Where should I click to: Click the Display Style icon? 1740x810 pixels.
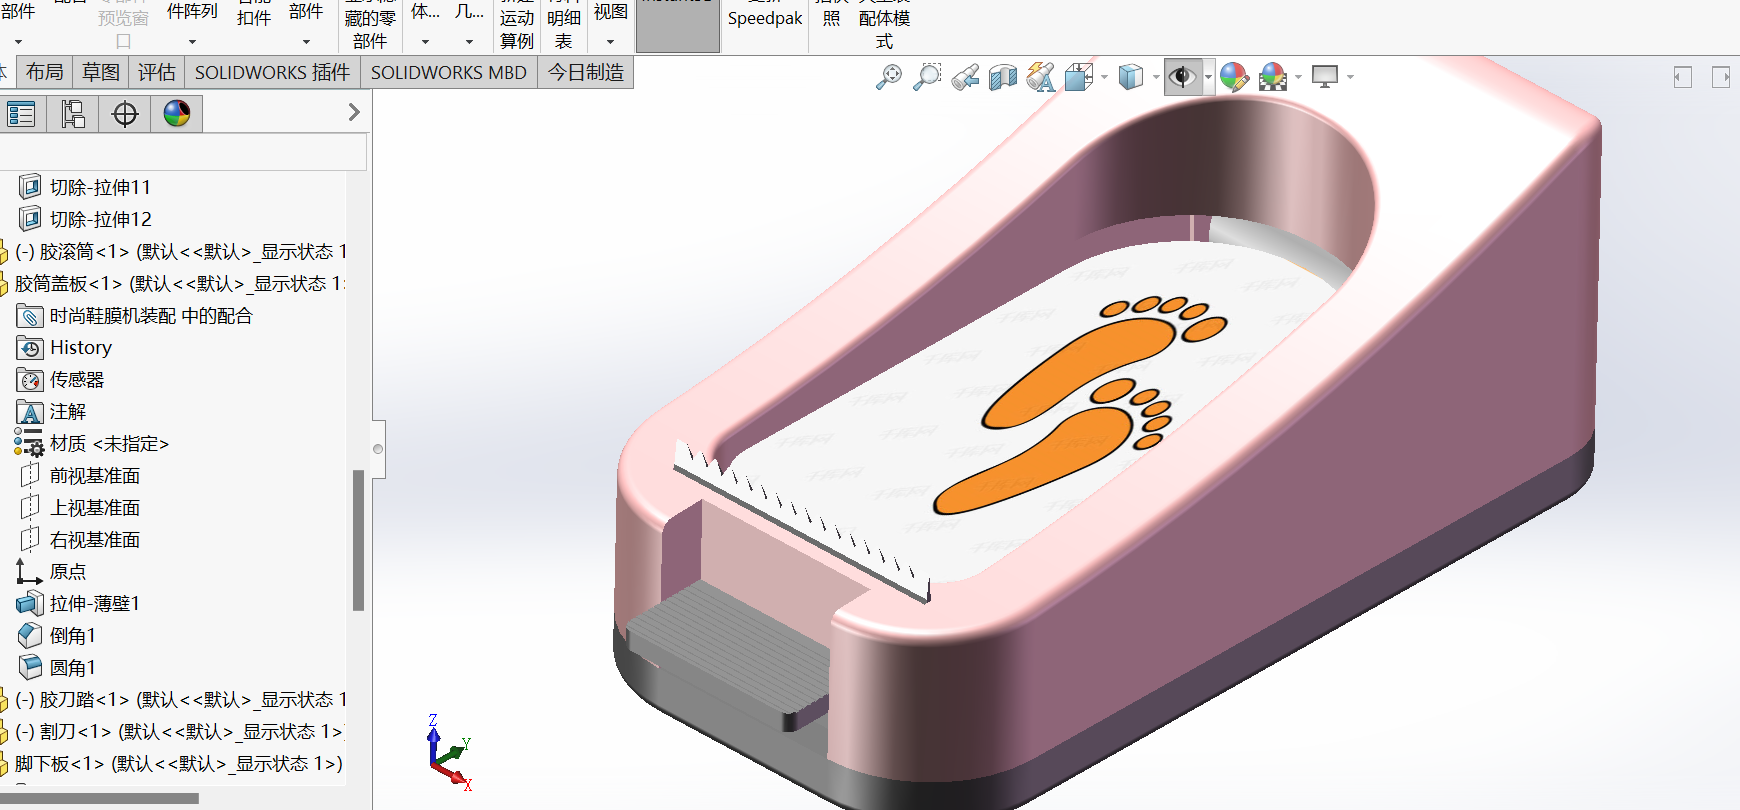pyautogui.click(x=1131, y=77)
